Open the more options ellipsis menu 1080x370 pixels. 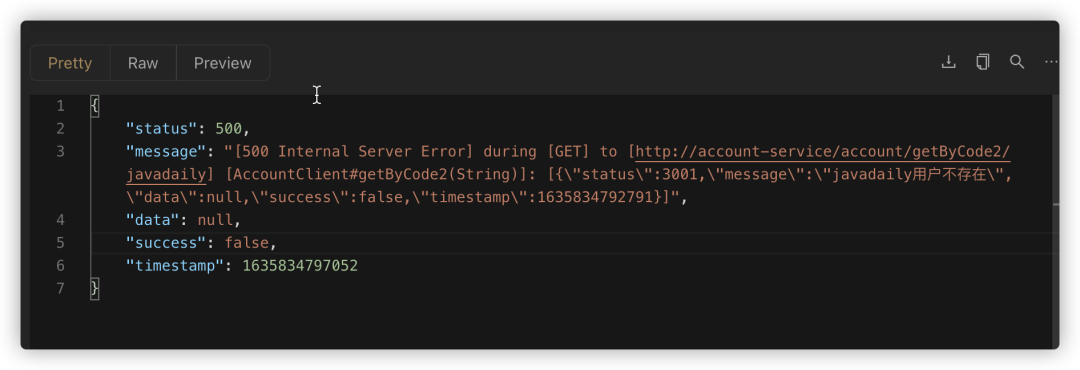pos(1051,62)
